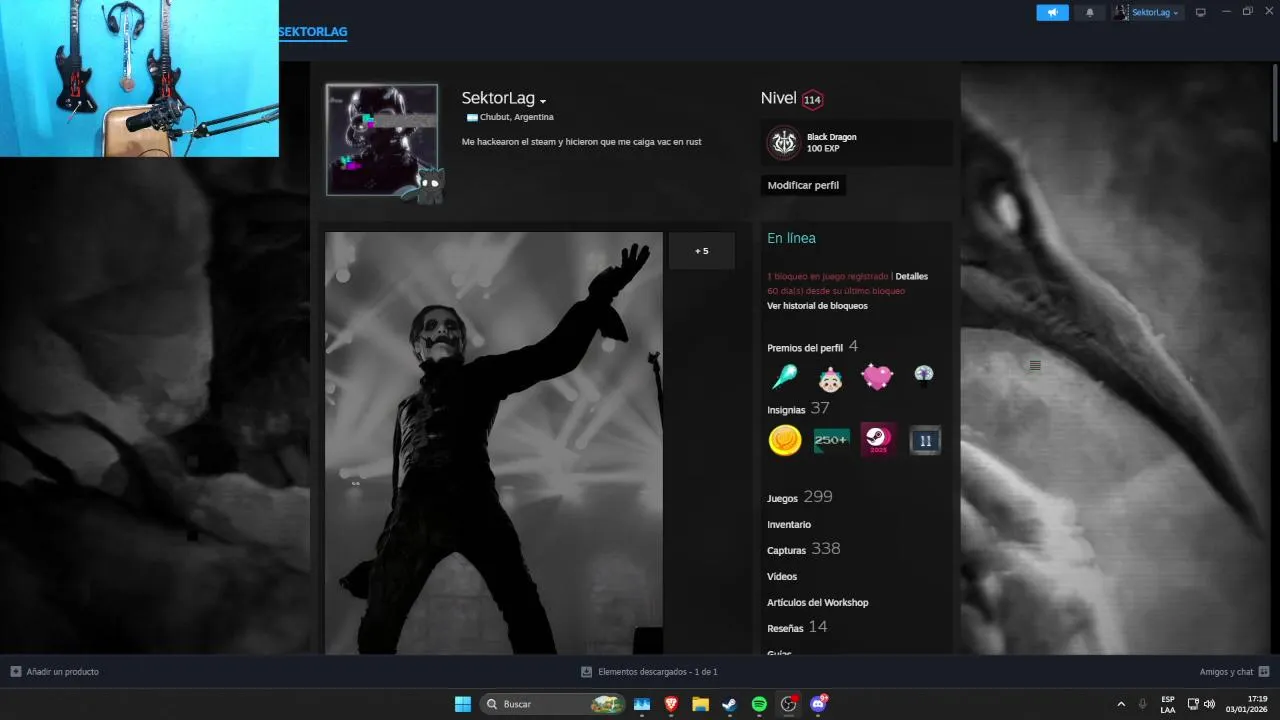1280x720 pixels.
Task: Open the Steam taskbar icon
Action: 730,704
